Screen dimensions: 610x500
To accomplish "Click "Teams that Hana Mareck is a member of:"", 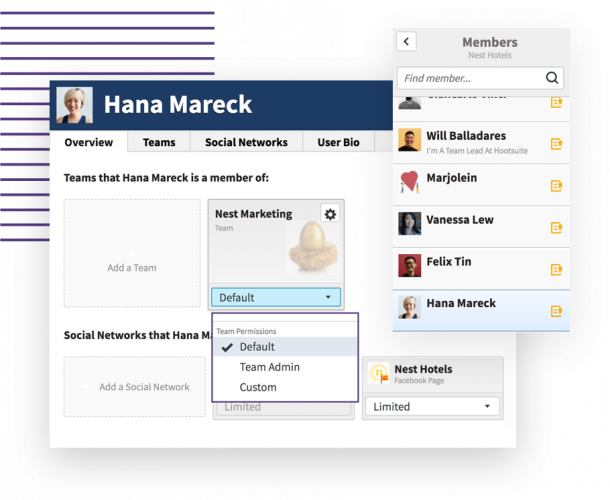I will coord(166,178).
